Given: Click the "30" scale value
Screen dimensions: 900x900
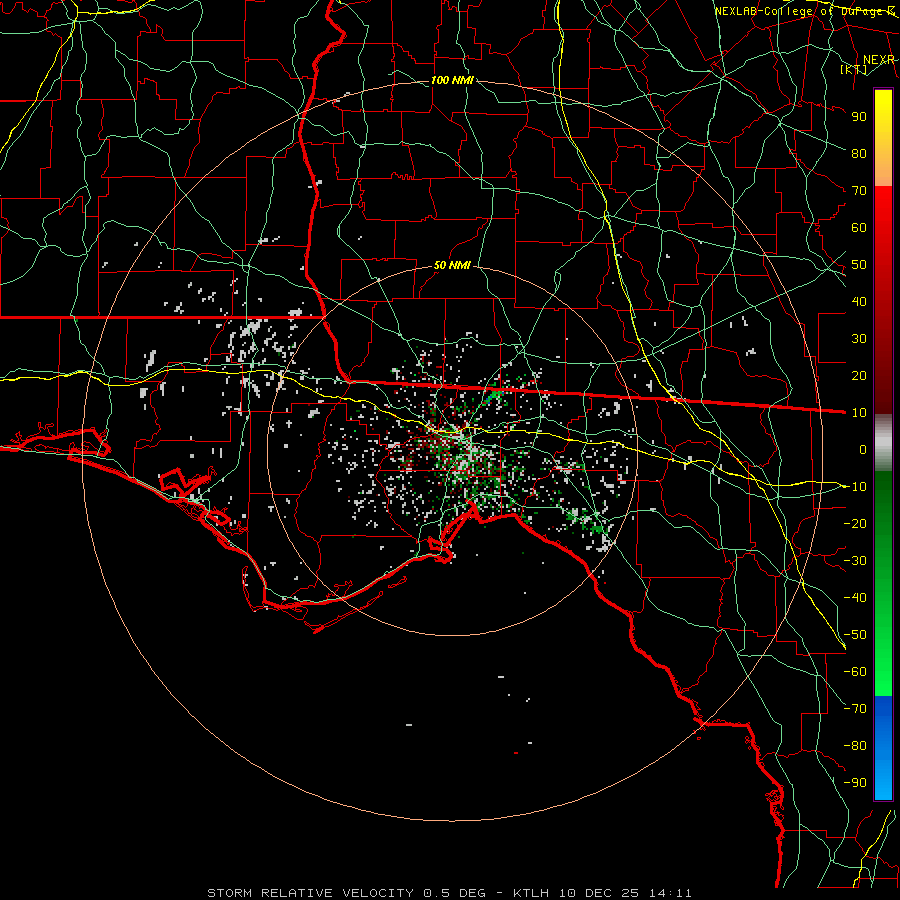Looking at the screenshot, I should click(859, 339).
